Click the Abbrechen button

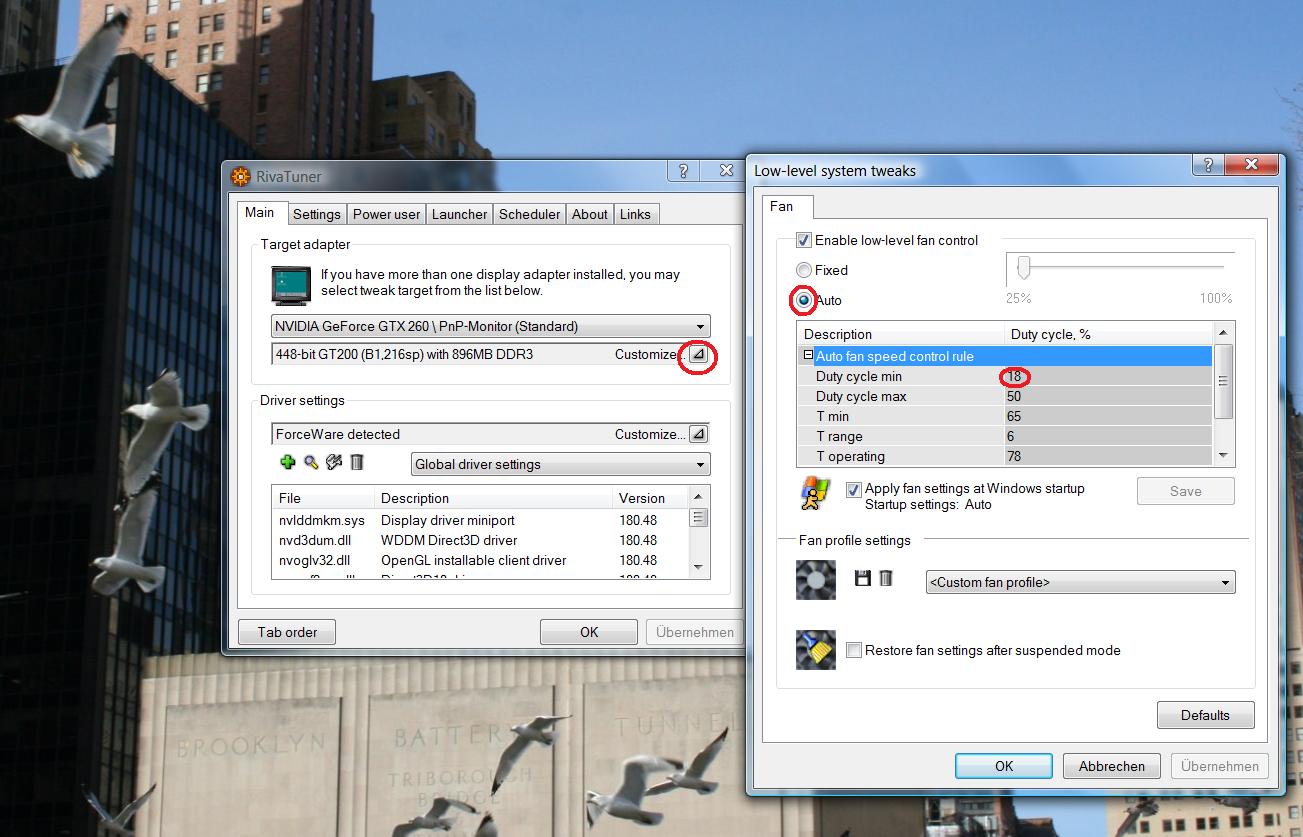click(1112, 766)
